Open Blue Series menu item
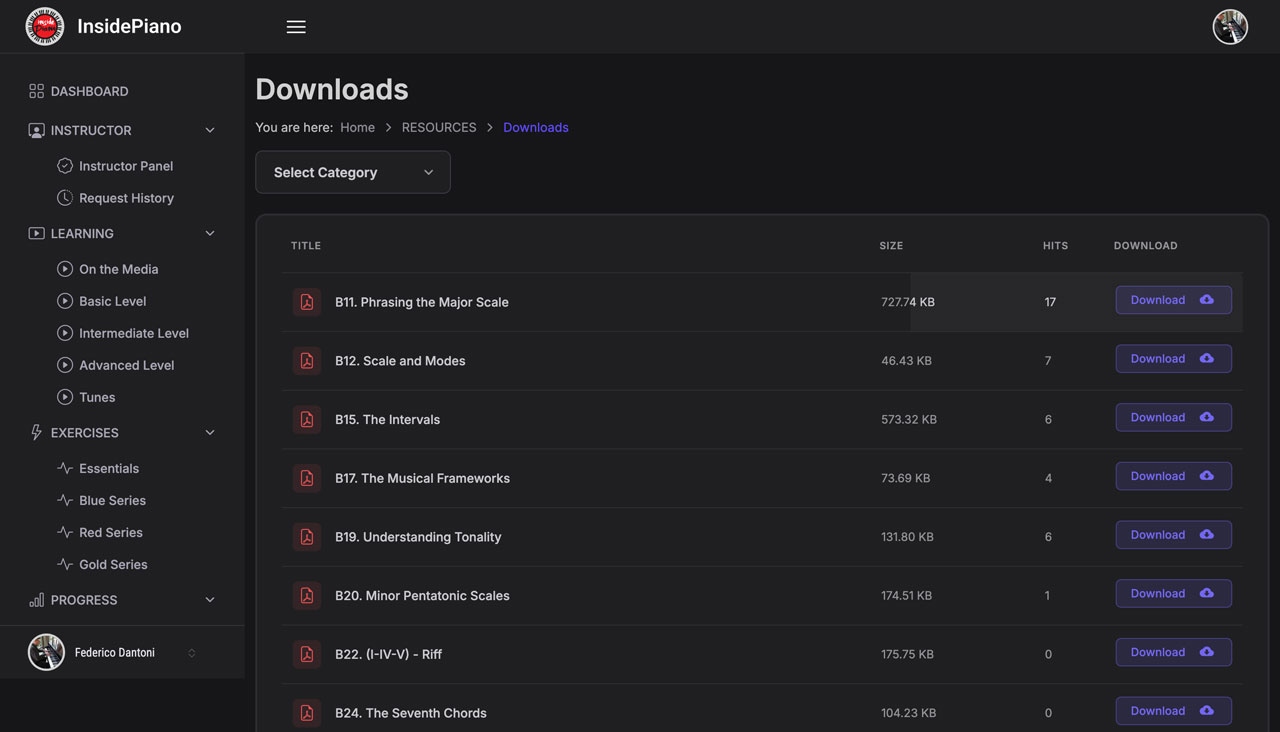Screen dimensions: 1280x732 click(113, 500)
